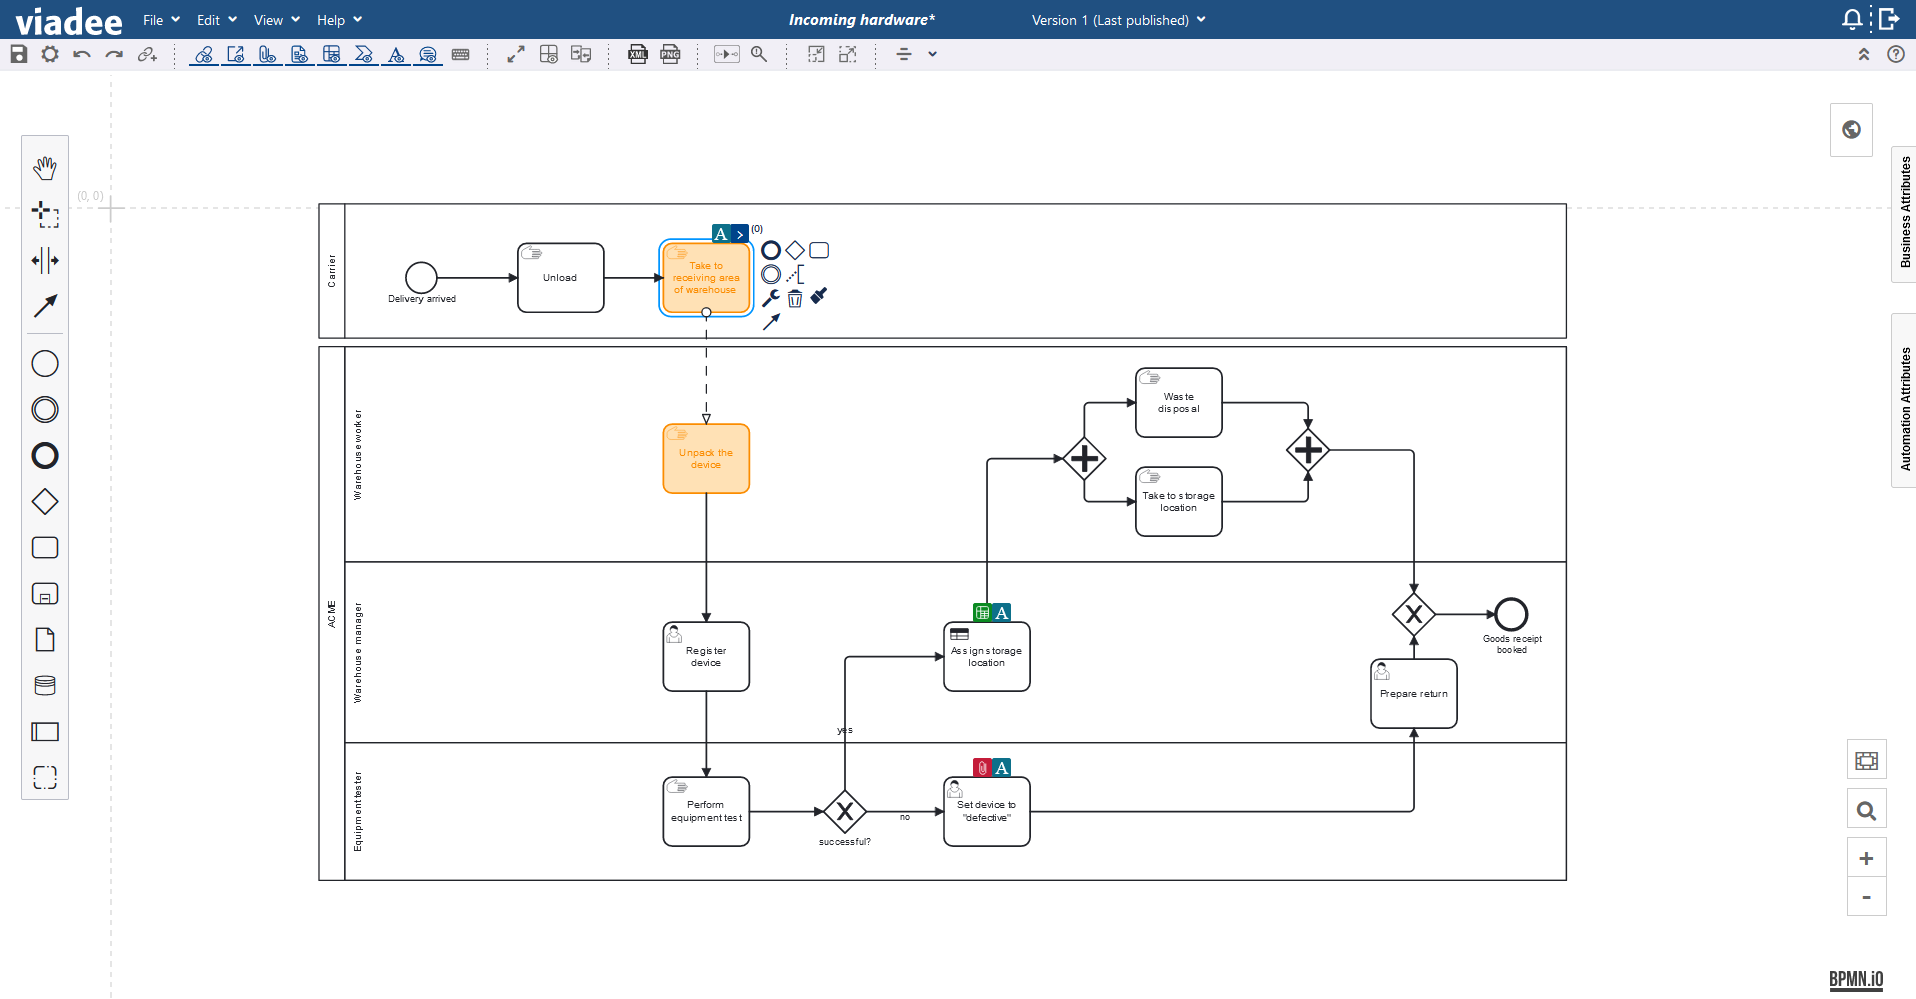Open the Business Attributes side tab
This screenshot has height=999, width=1916.
(x=1904, y=214)
